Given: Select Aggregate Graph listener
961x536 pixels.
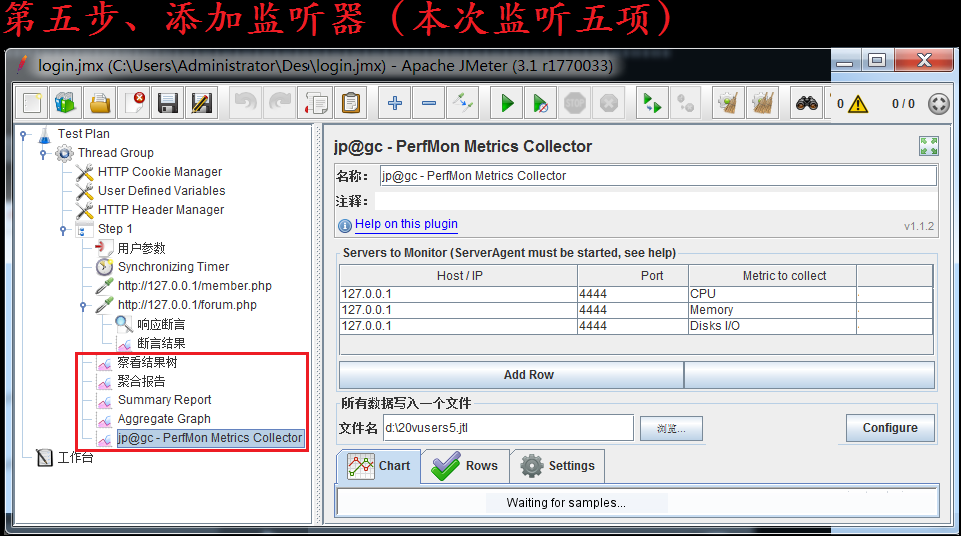Looking at the screenshot, I should click(x=164, y=419).
